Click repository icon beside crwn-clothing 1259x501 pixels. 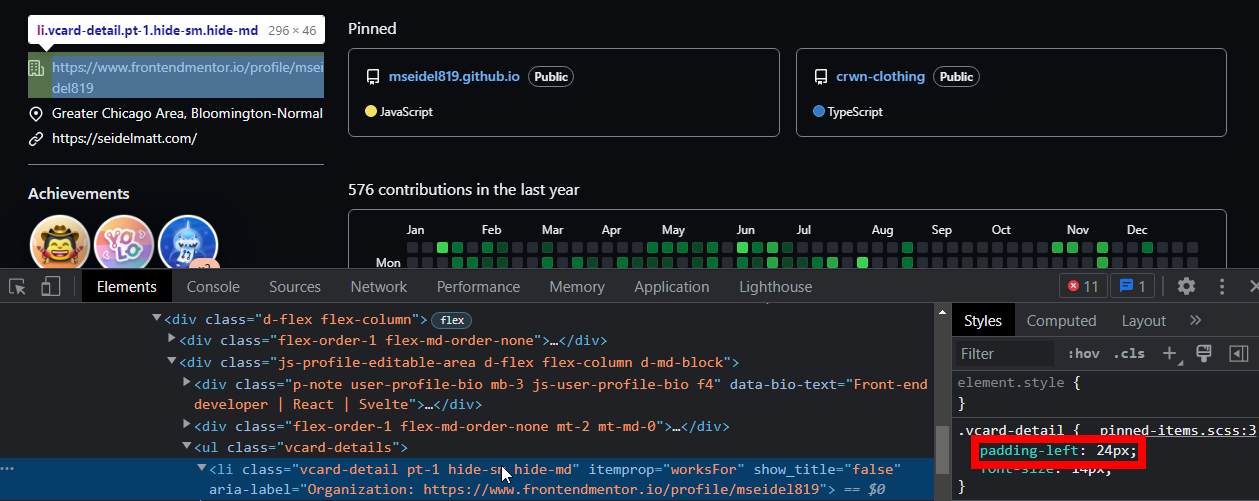[820, 77]
